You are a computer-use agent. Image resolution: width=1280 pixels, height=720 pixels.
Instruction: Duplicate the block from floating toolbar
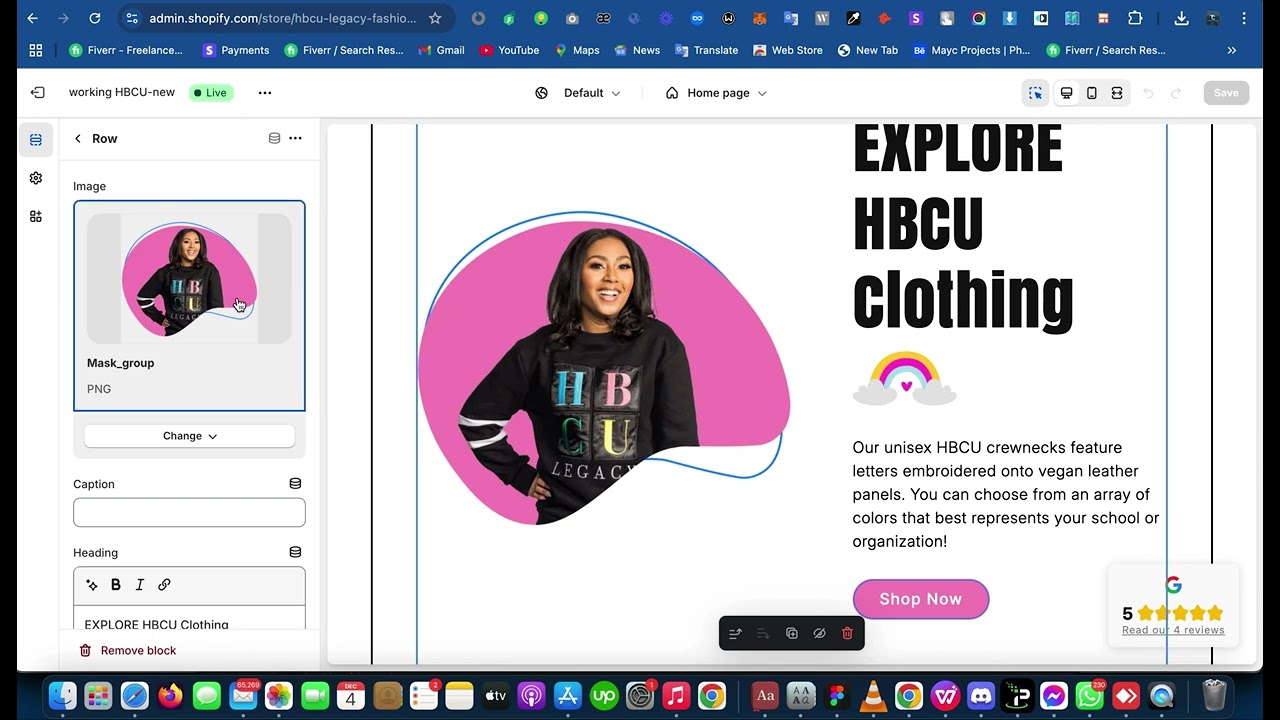791,633
